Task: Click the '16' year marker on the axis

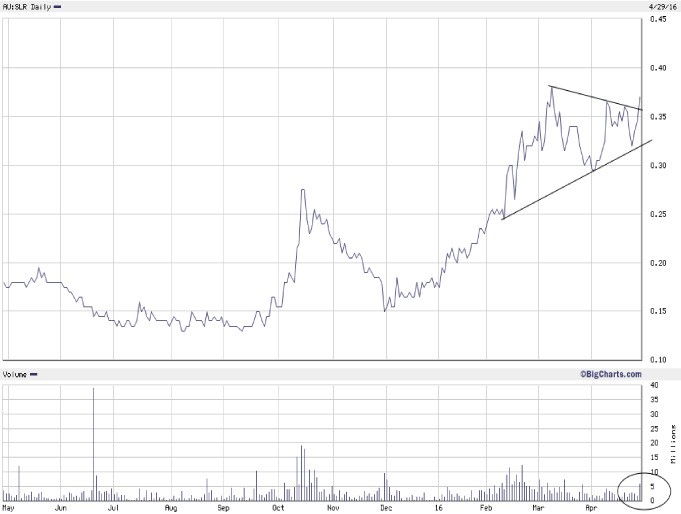Action: click(x=438, y=507)
